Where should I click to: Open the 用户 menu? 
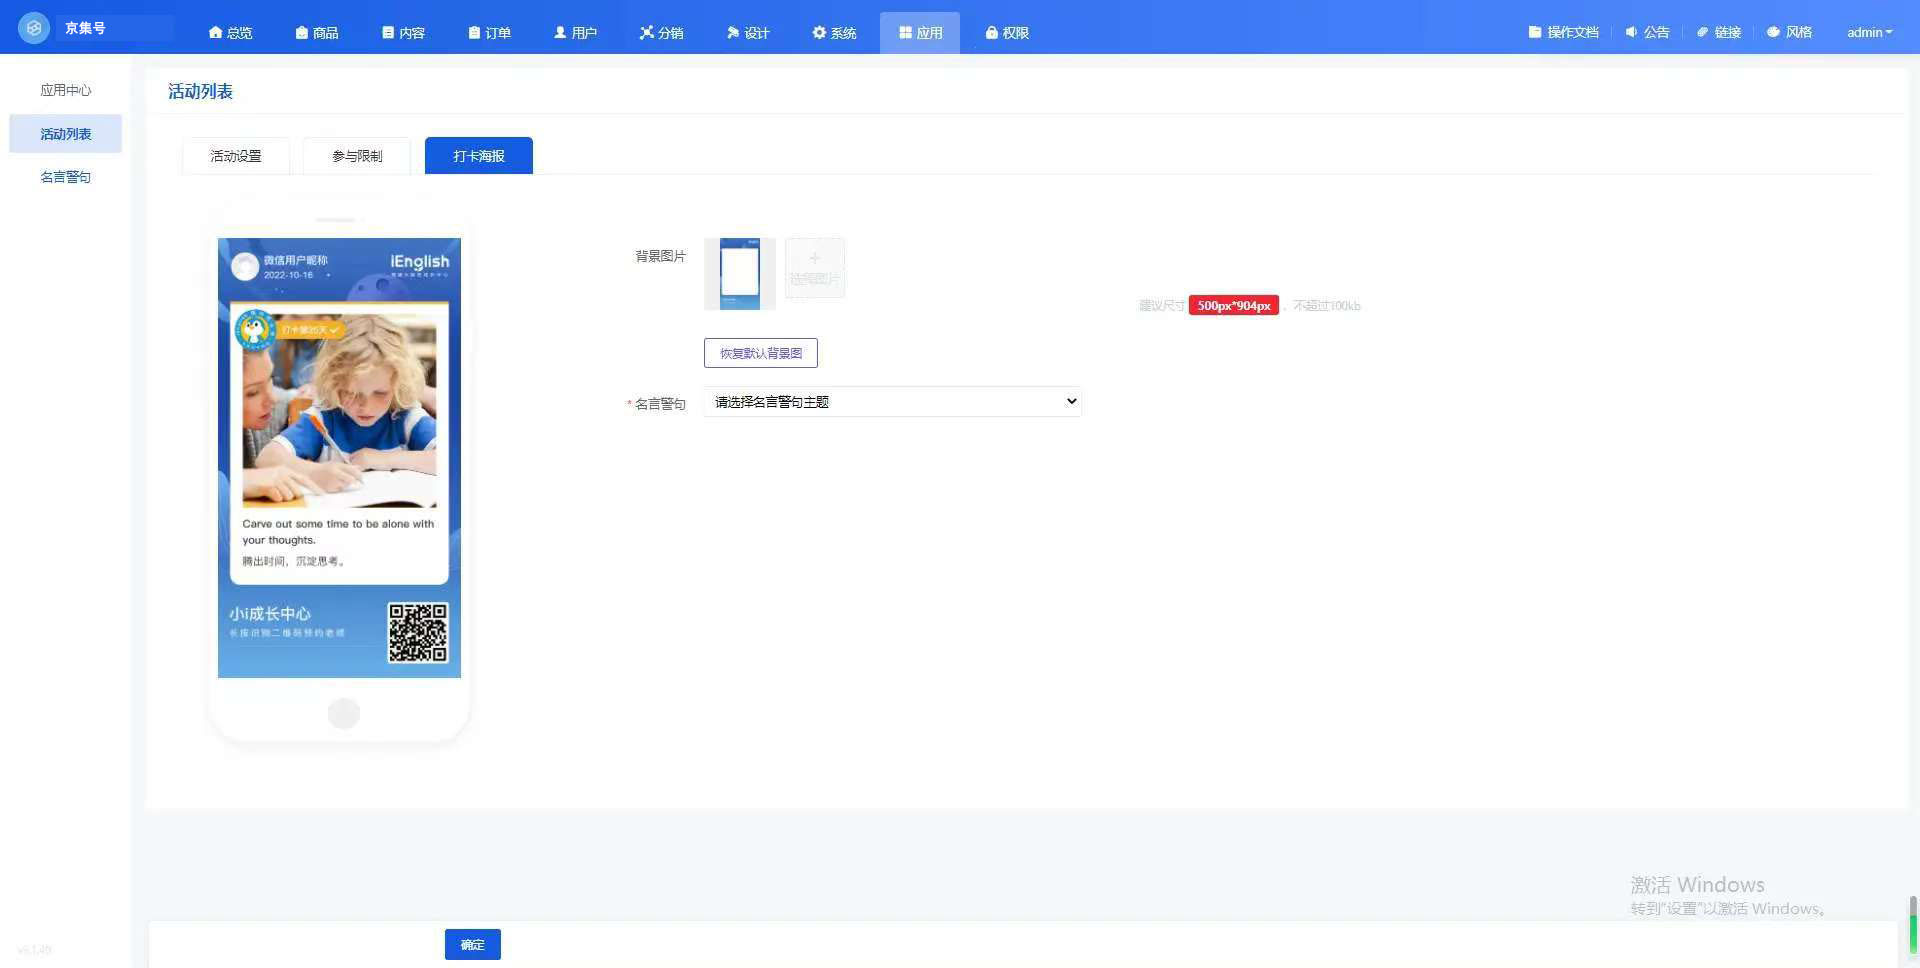(575, 33)
